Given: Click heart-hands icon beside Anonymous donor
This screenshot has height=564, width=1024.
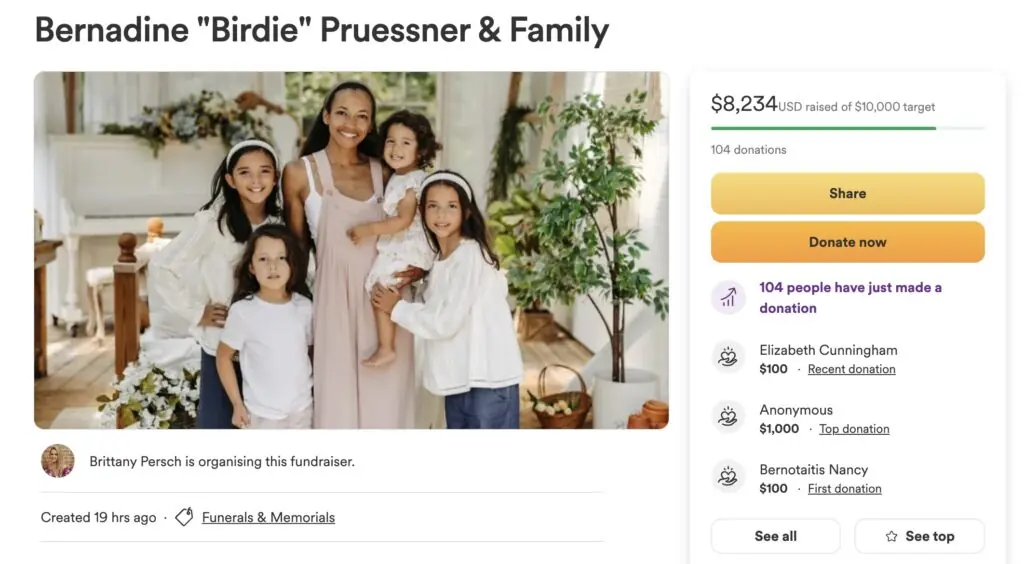Looking at the screenshot, I should pos(728,418).
